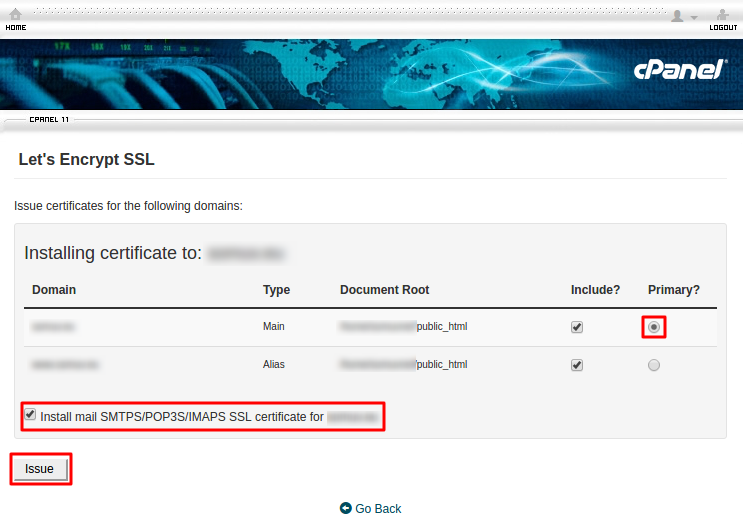Screen dimensions: 743x524
Task: Click the Alias type cell
Action: pyautogui.click(x=274, y=364)
